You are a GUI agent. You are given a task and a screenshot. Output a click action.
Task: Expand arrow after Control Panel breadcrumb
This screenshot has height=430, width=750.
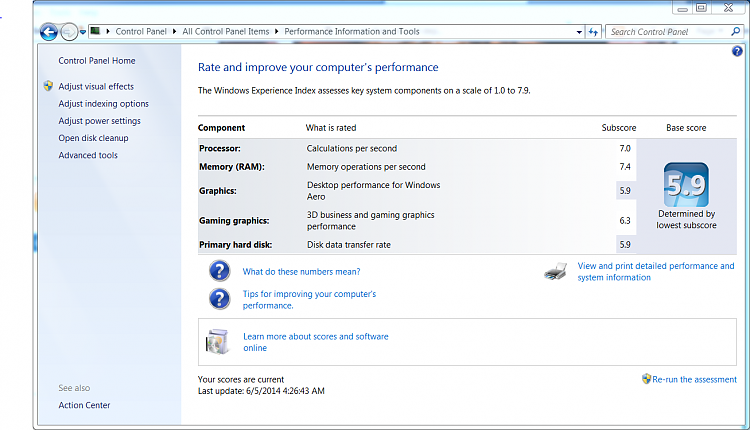click(x=175, y=32)
